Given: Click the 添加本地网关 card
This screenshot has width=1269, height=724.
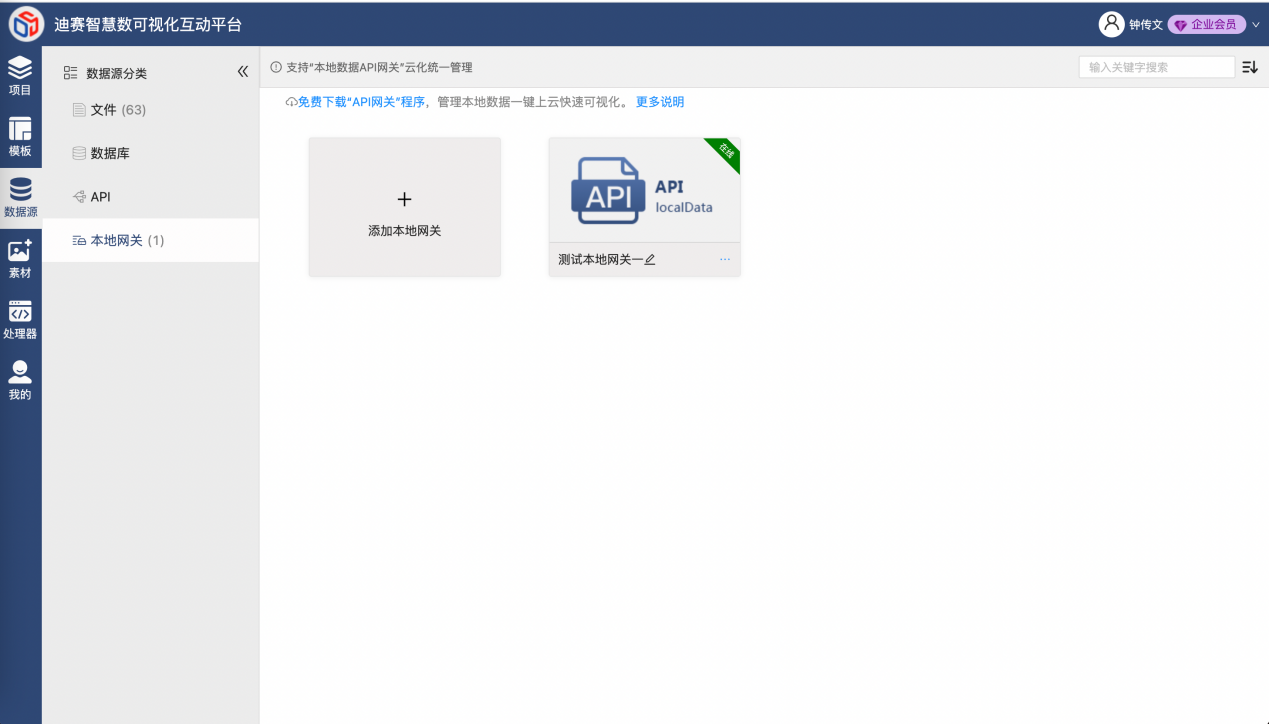Looking at the screenshot, I should pyautogui.click(x=404, y=207).
